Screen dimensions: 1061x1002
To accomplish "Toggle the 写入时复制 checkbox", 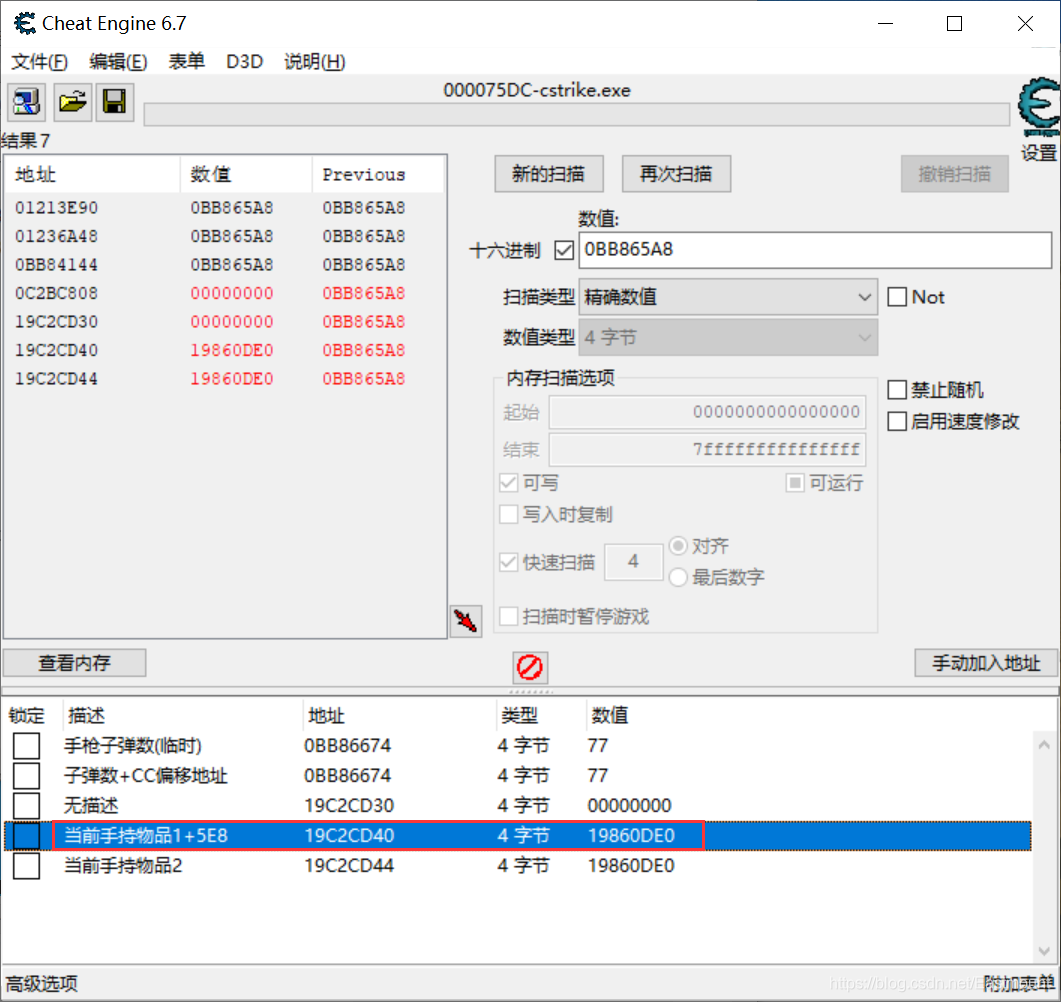I will (x=508, y=514).
